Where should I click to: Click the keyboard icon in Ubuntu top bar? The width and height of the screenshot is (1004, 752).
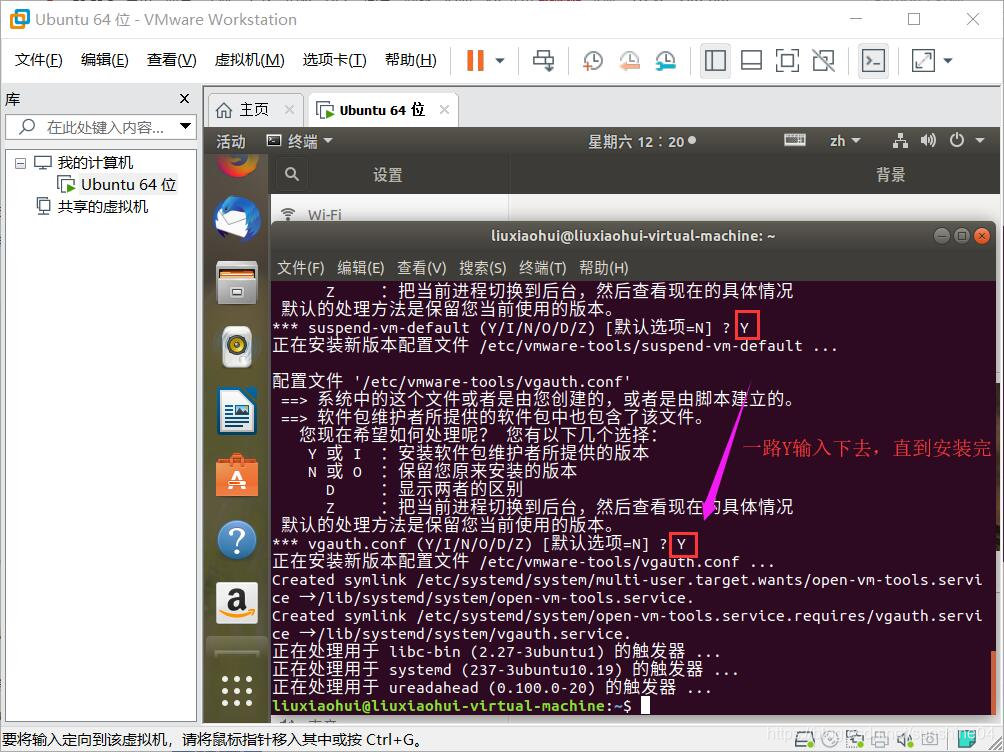[795, 140]
